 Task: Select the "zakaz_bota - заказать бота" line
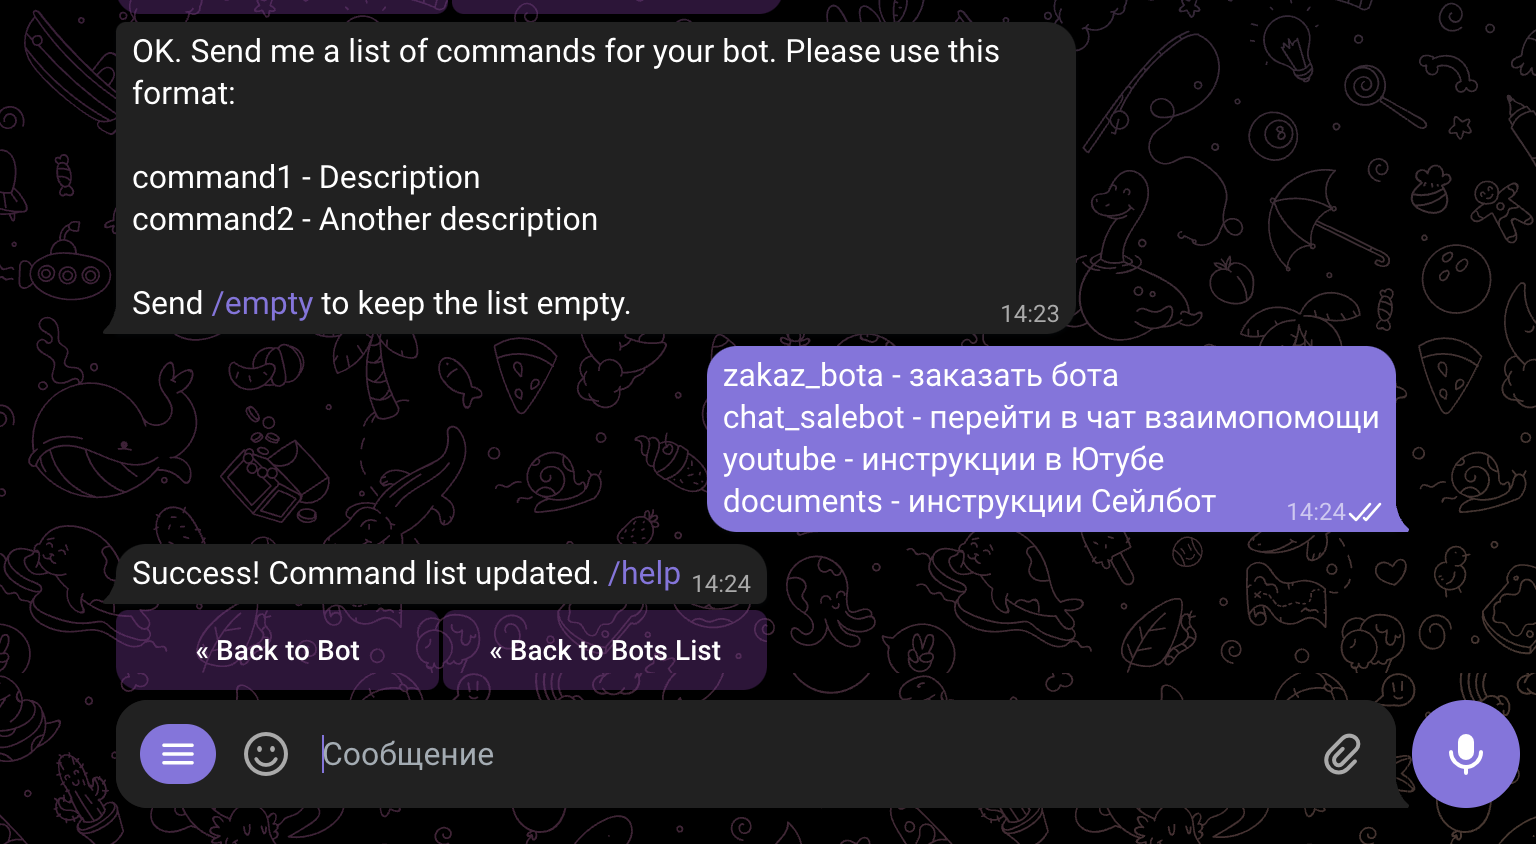pos(920,376)
